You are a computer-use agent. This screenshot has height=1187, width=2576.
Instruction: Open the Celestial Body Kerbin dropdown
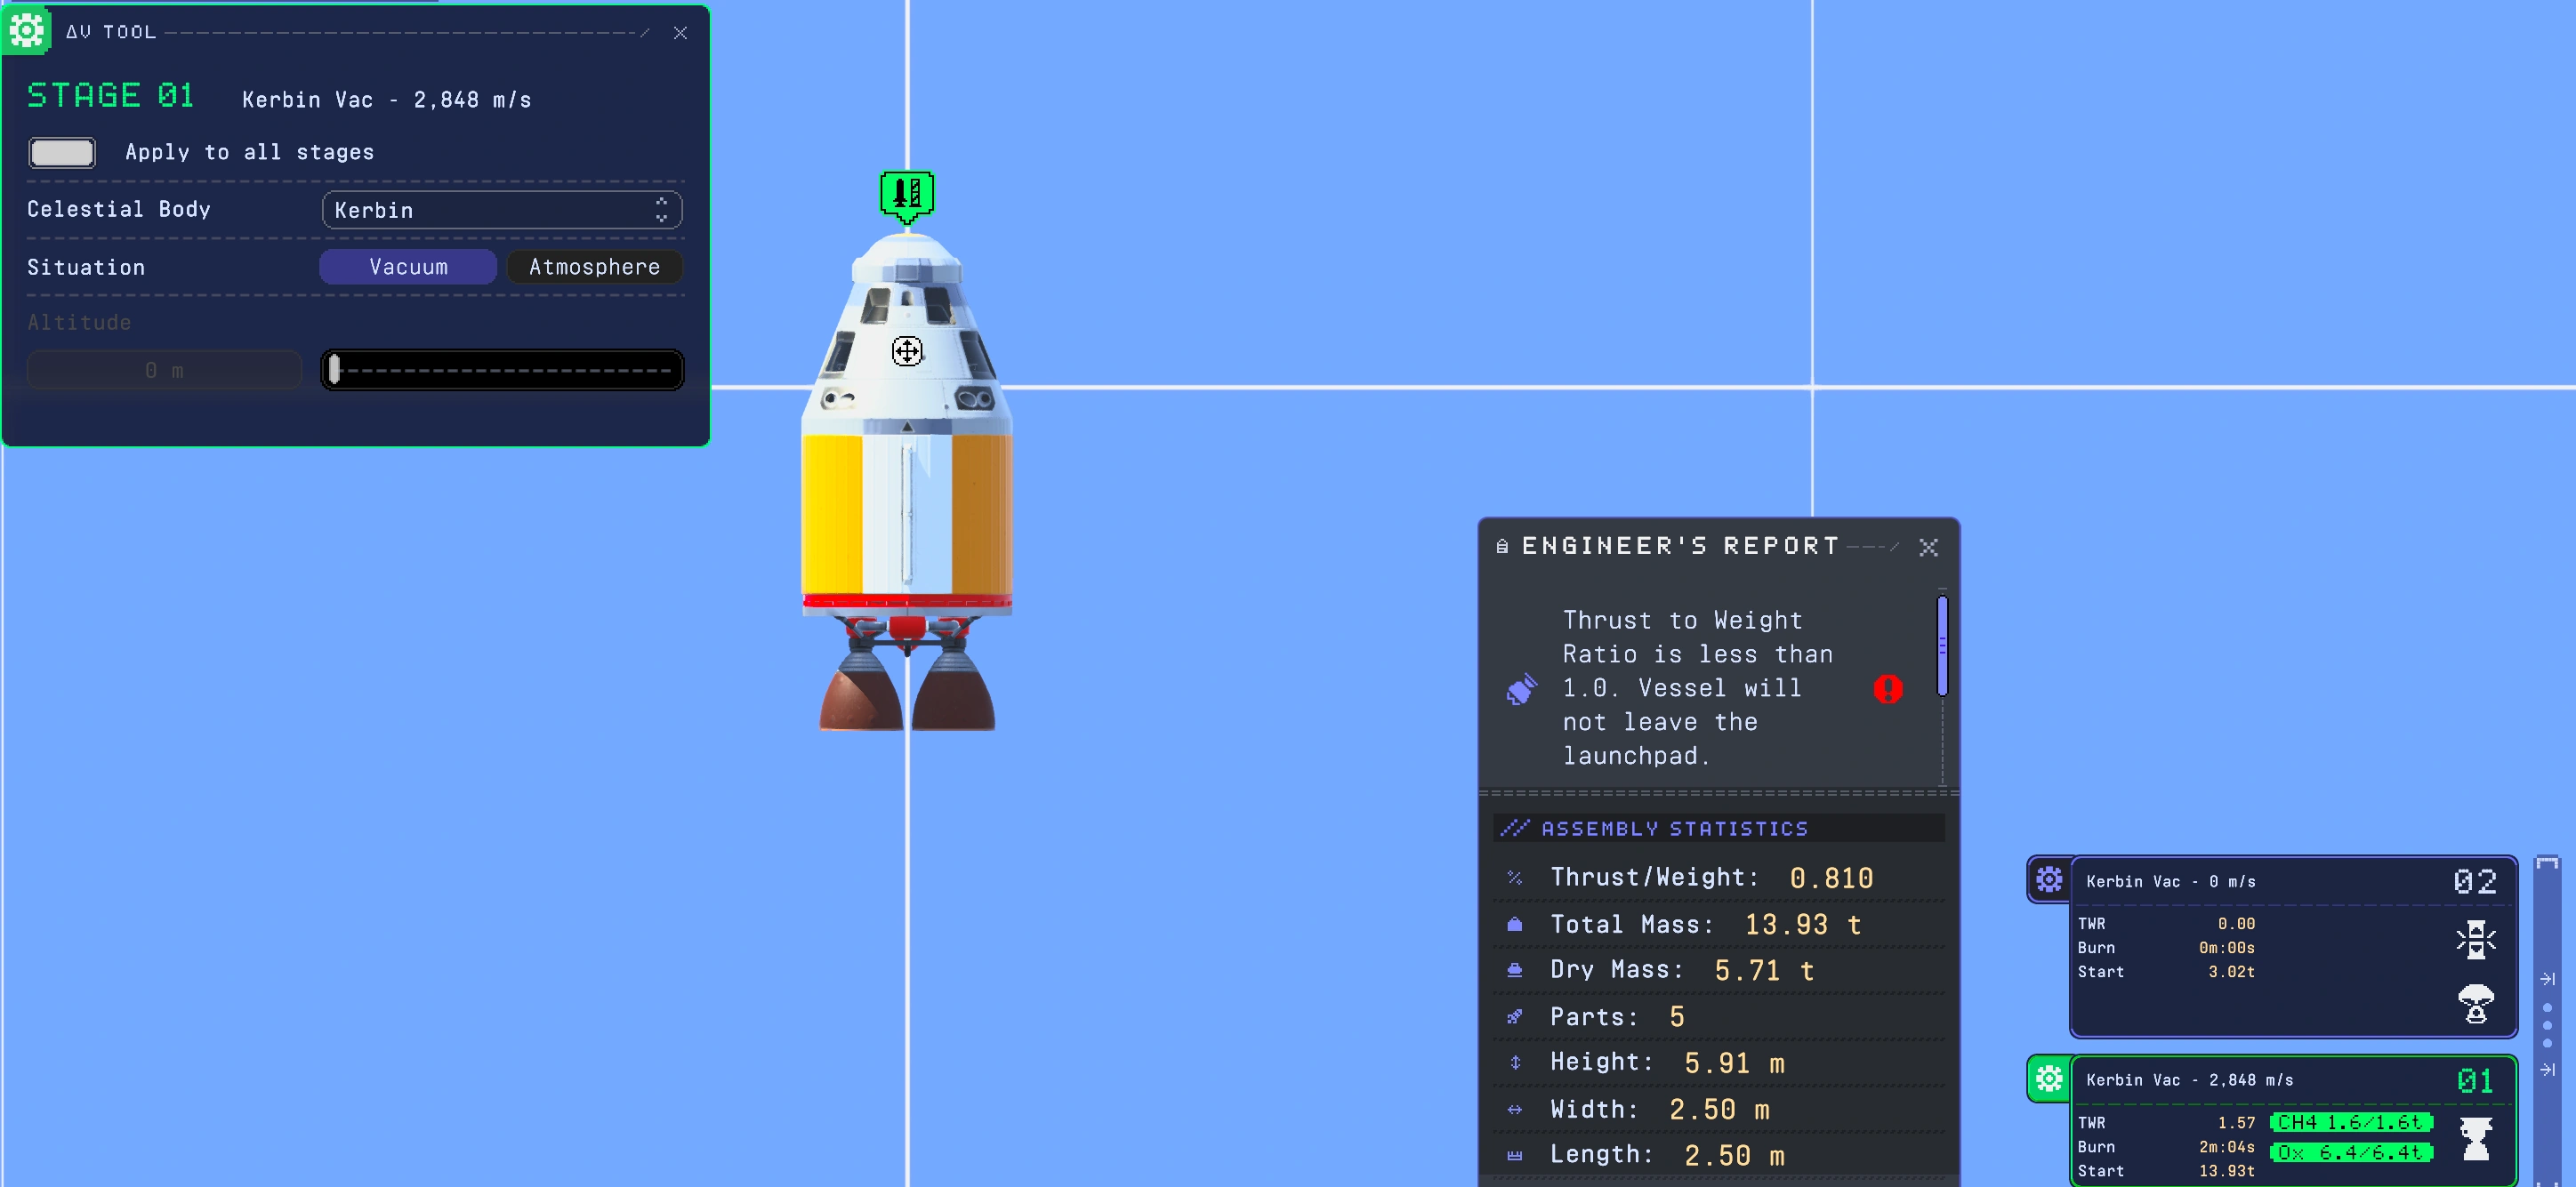point(501,210)
